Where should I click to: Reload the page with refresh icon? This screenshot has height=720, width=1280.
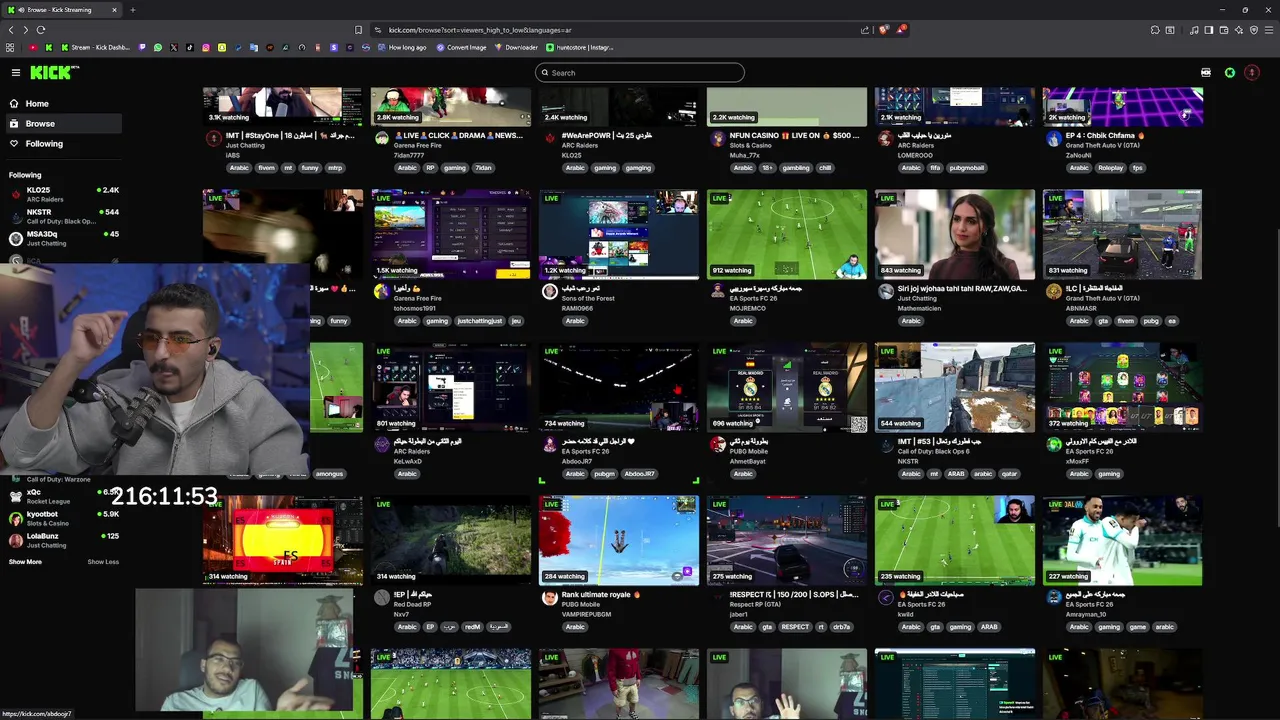coord(41,30)
